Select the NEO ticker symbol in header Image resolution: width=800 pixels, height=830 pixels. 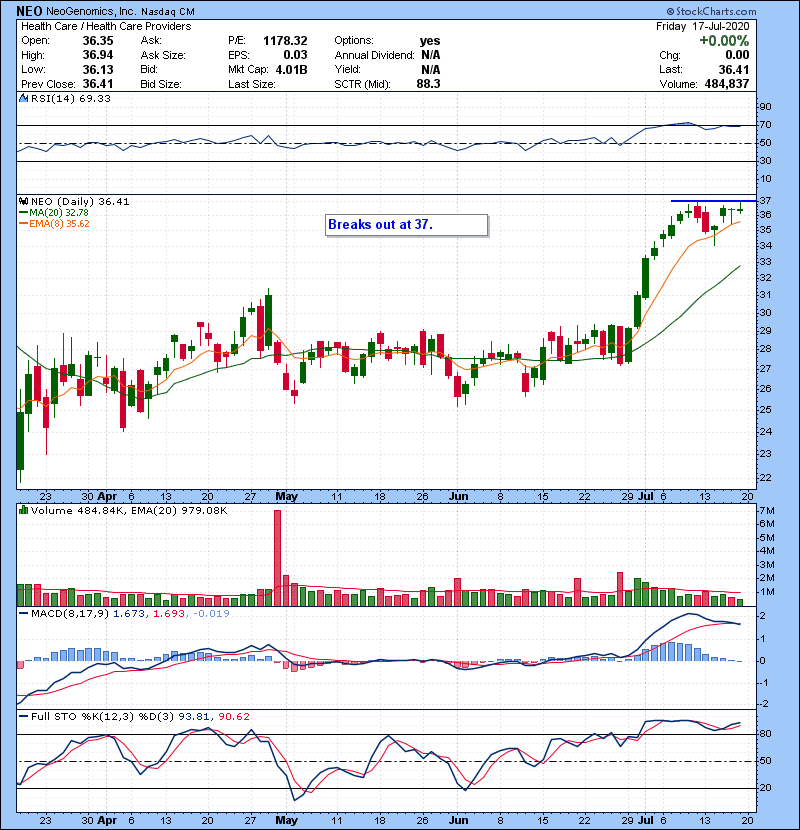[29, 11]
